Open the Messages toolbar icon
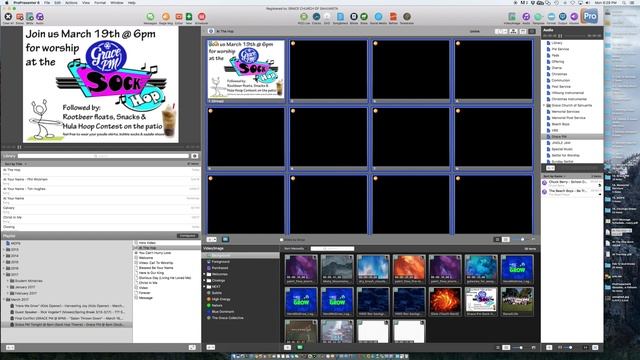The width and height of the screenshot is (640, 360). tap(150, 17)
